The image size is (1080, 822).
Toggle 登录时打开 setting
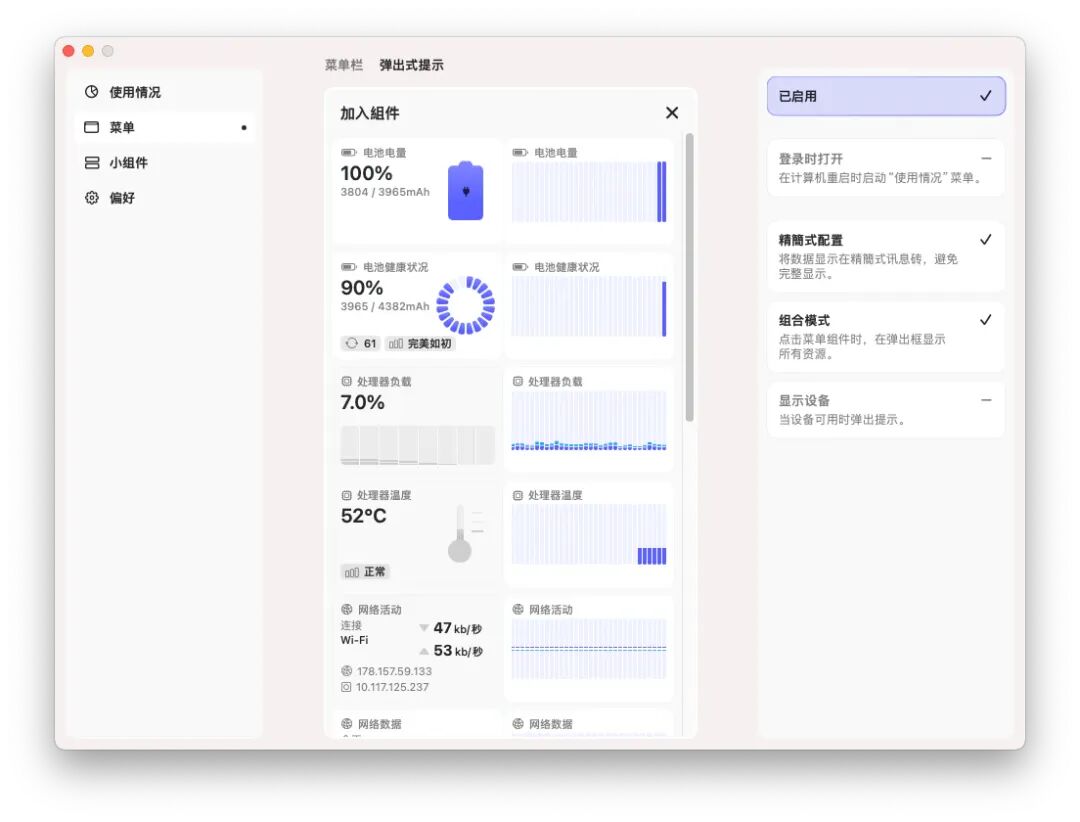point(886,167)
